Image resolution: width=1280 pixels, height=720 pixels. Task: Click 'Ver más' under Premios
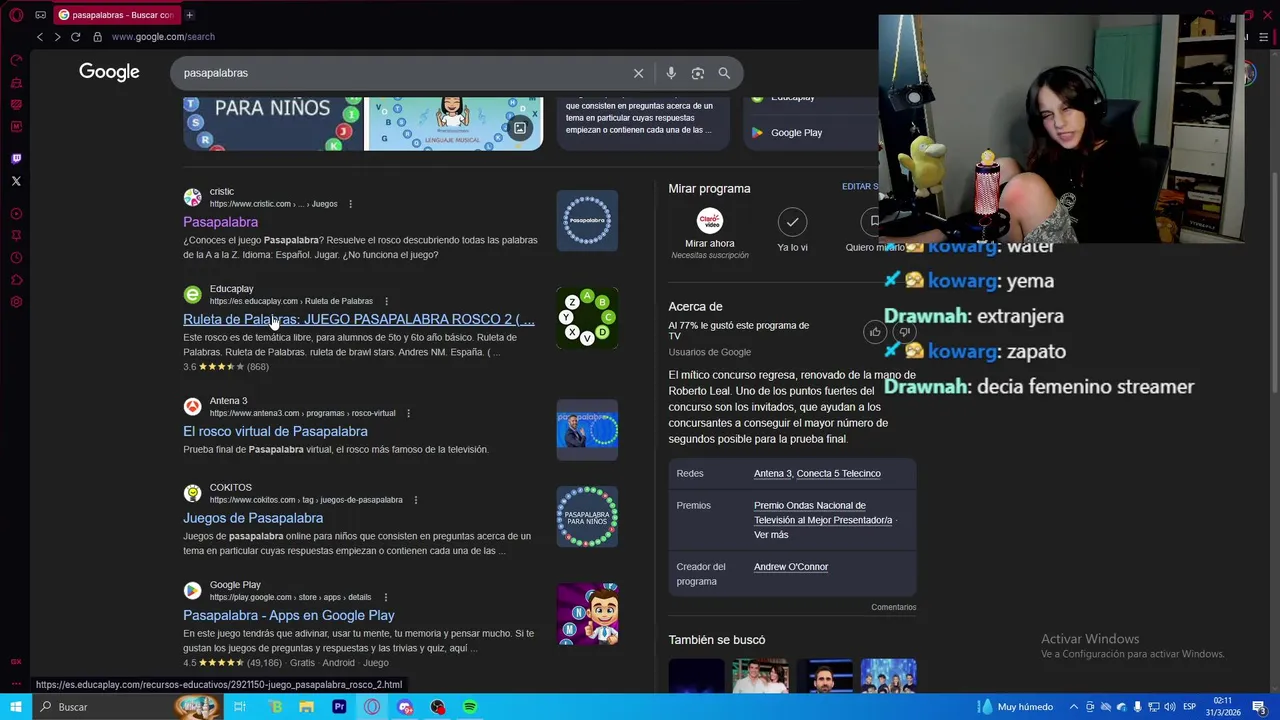click(771, 535)
